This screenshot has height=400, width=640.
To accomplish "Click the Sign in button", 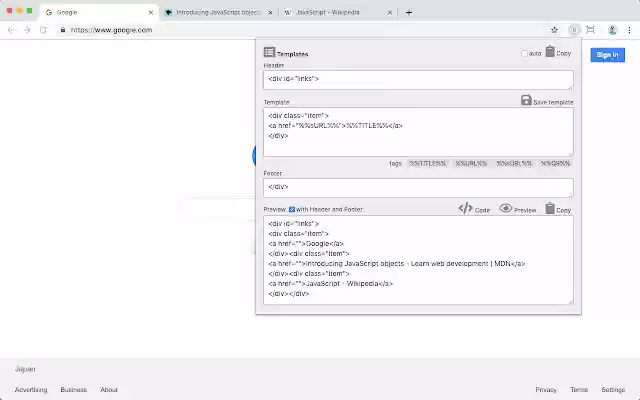I will click(x=607, y=55).
